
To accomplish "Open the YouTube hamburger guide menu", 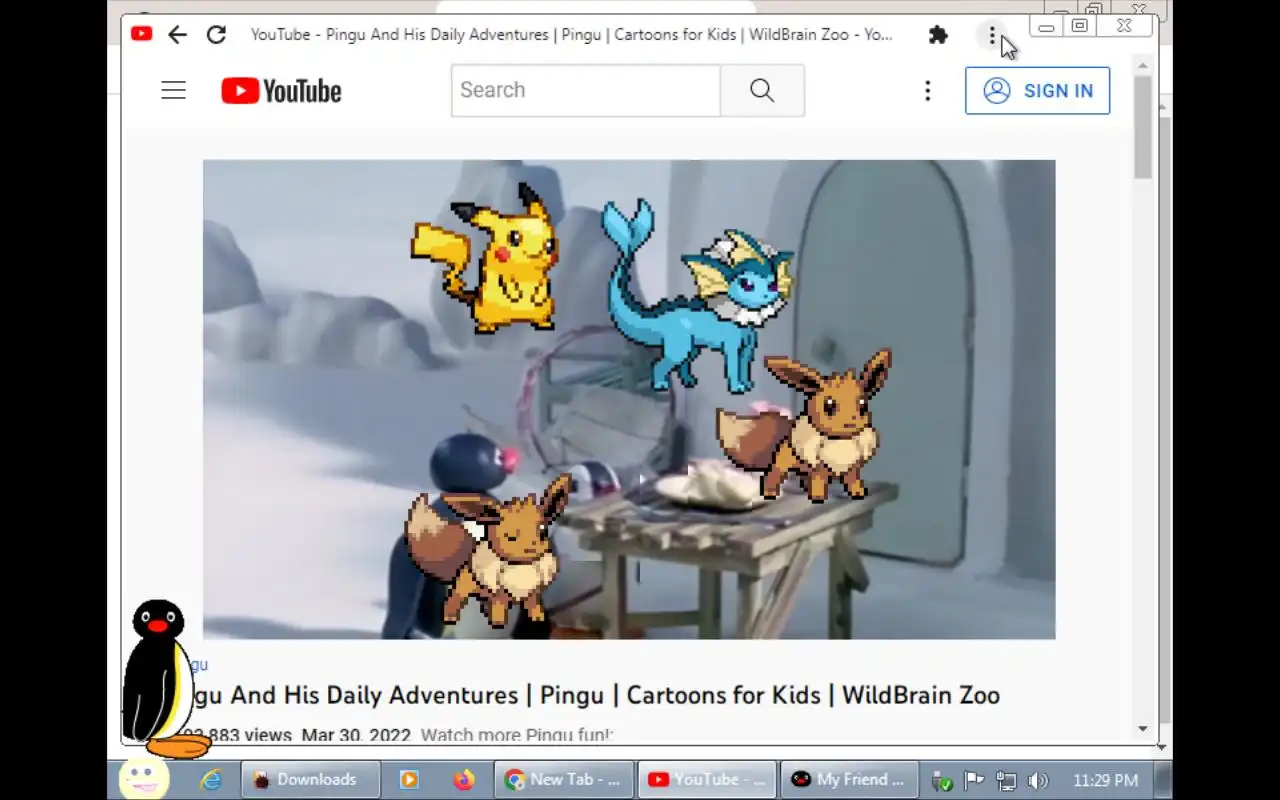I will click(174, 91).
